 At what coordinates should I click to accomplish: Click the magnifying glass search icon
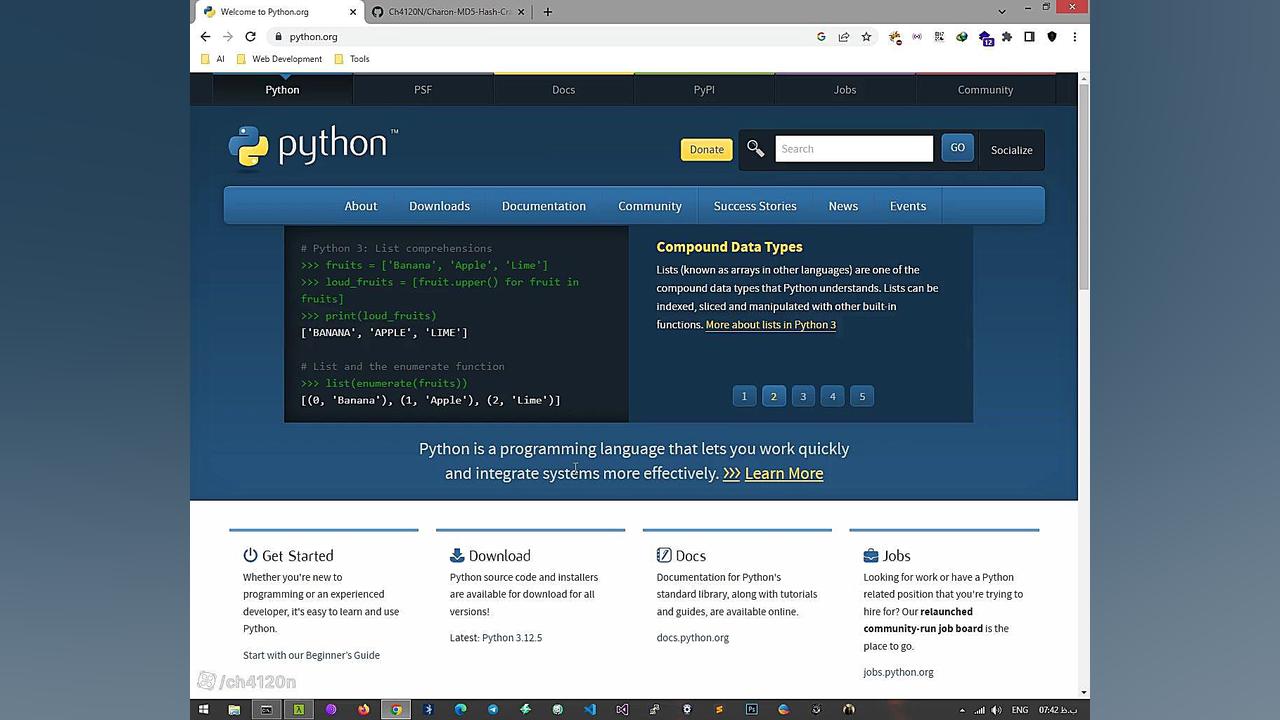tap(756, 149)
